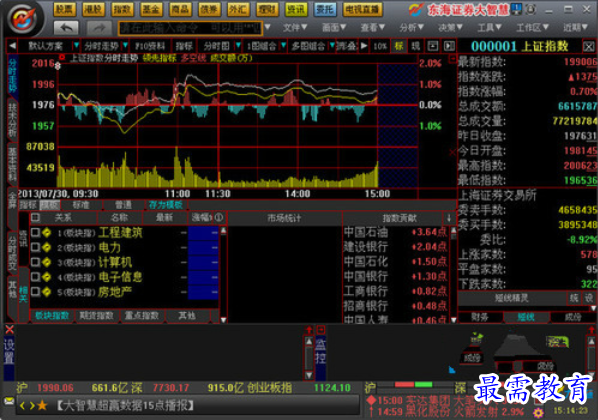Click the right scroll arrow on chart toolbar

(x=364, y=46)
